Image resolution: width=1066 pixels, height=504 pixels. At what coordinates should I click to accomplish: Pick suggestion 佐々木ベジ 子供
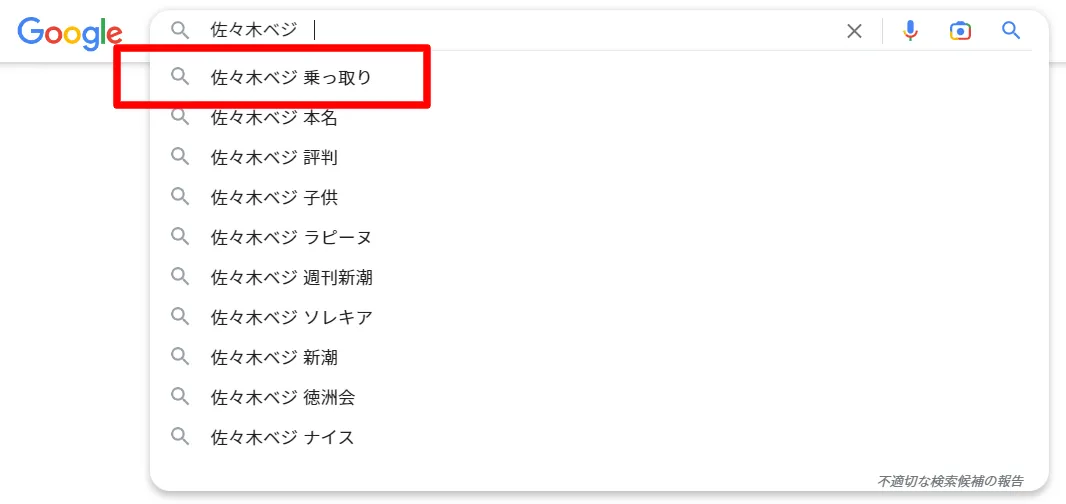pyautogui.click(x=598, y=198)
